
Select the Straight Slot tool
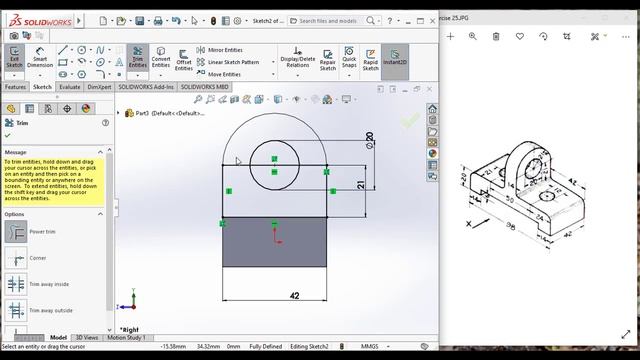pos(63,74)
